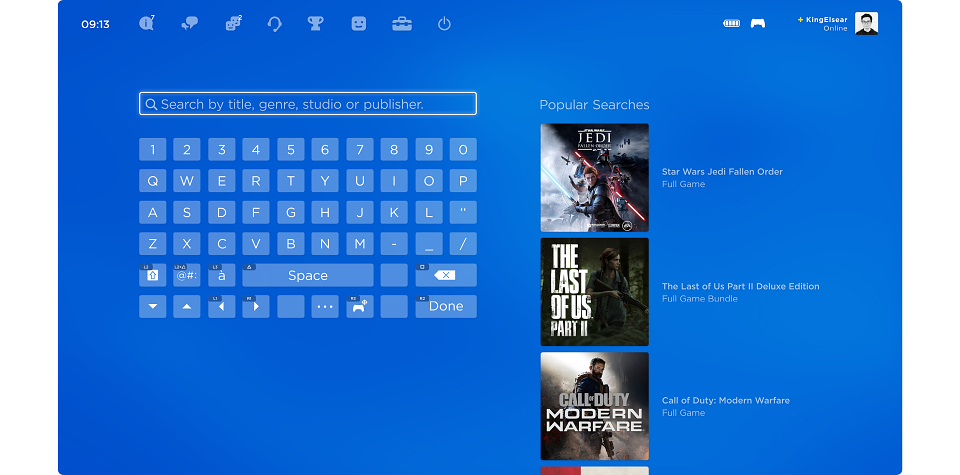
Task: Tap the number 1 key
Action: tap(152, 149)
